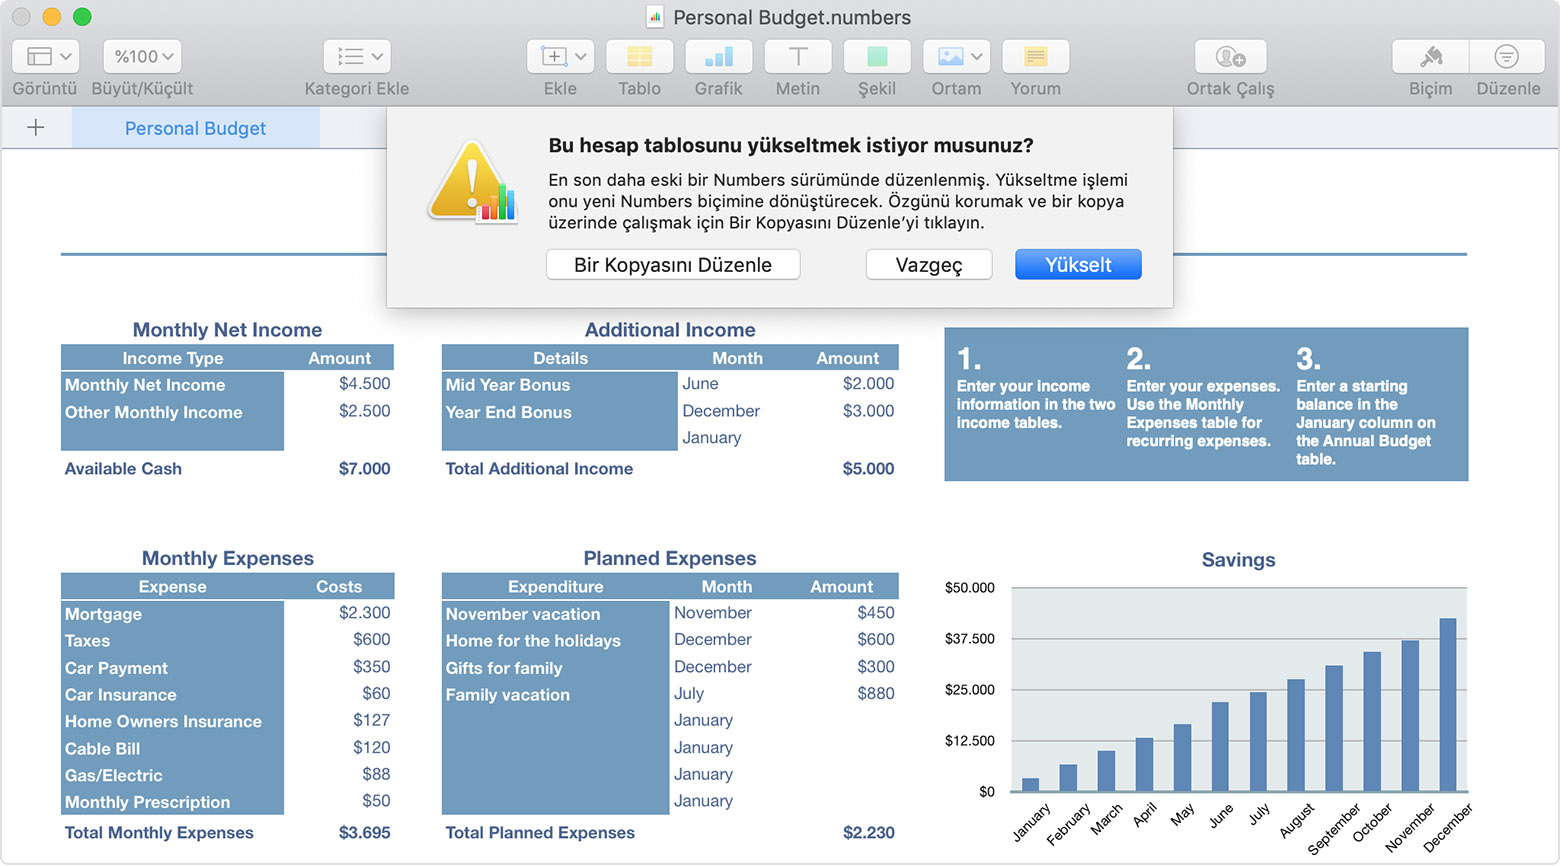Click the Vazgeç cancel button
Image resolution: width=1560 pixels, height=866 pixels.
click(928, 265)
